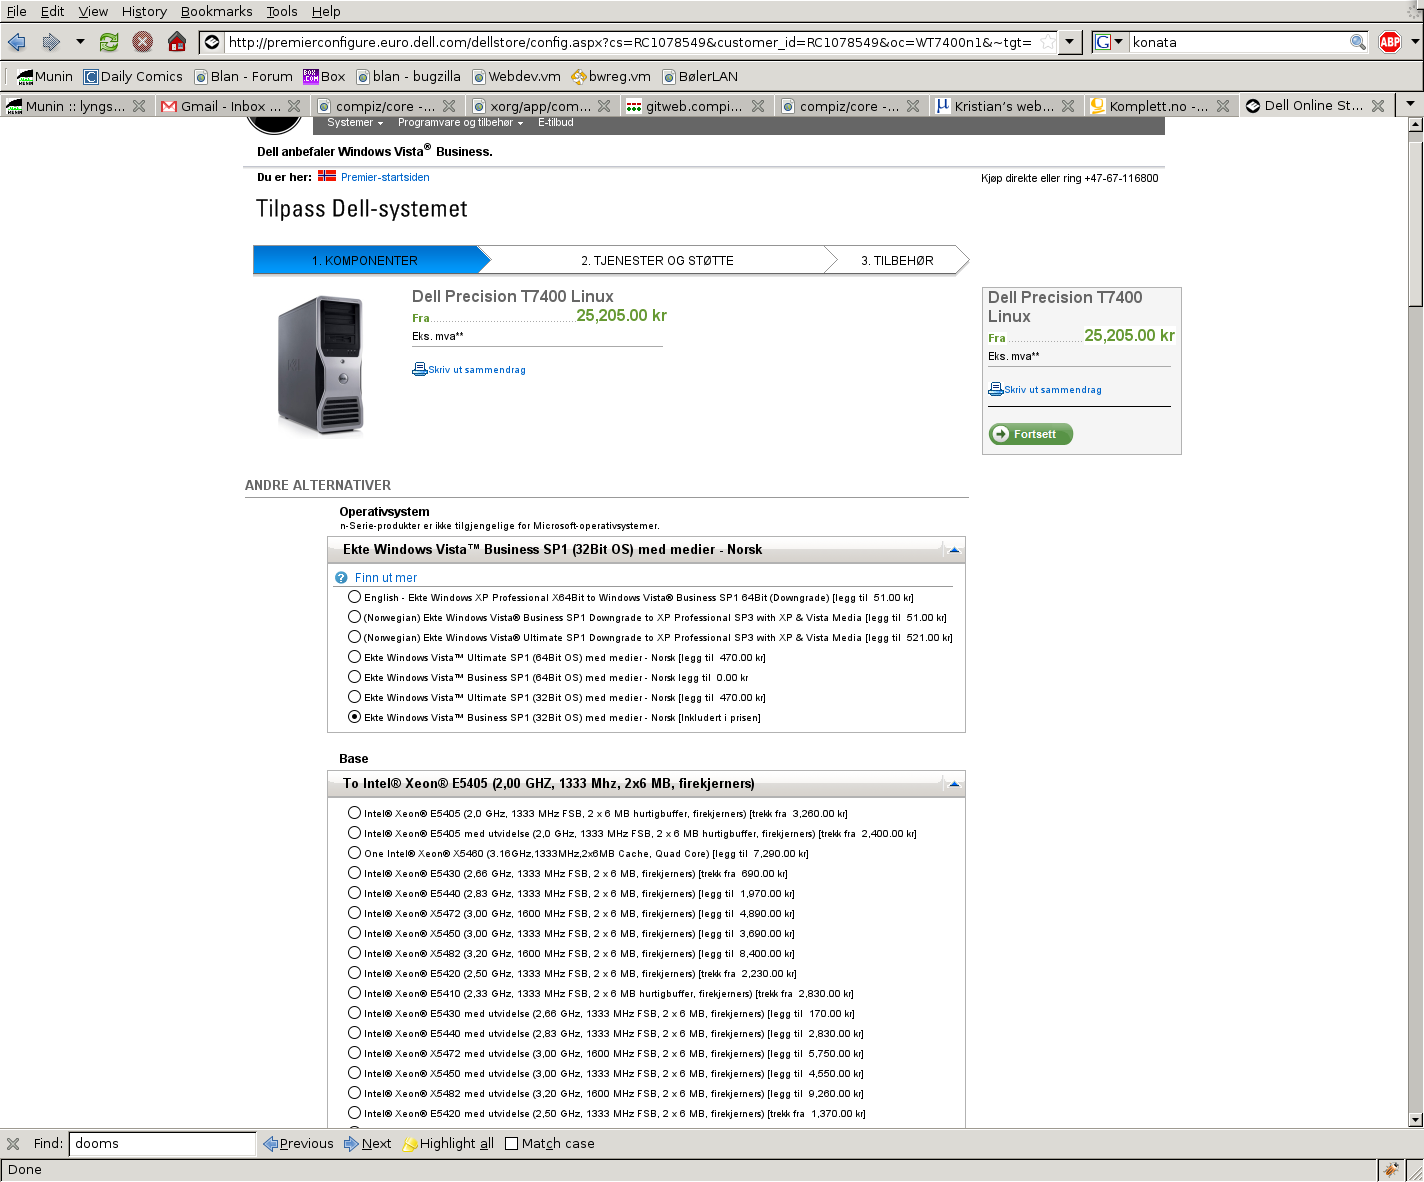Image resolution: width=1424 pixels, height=1182 pixels.
Task: Toggle the Match case checkbox
Action: (x=512, y=1144)
